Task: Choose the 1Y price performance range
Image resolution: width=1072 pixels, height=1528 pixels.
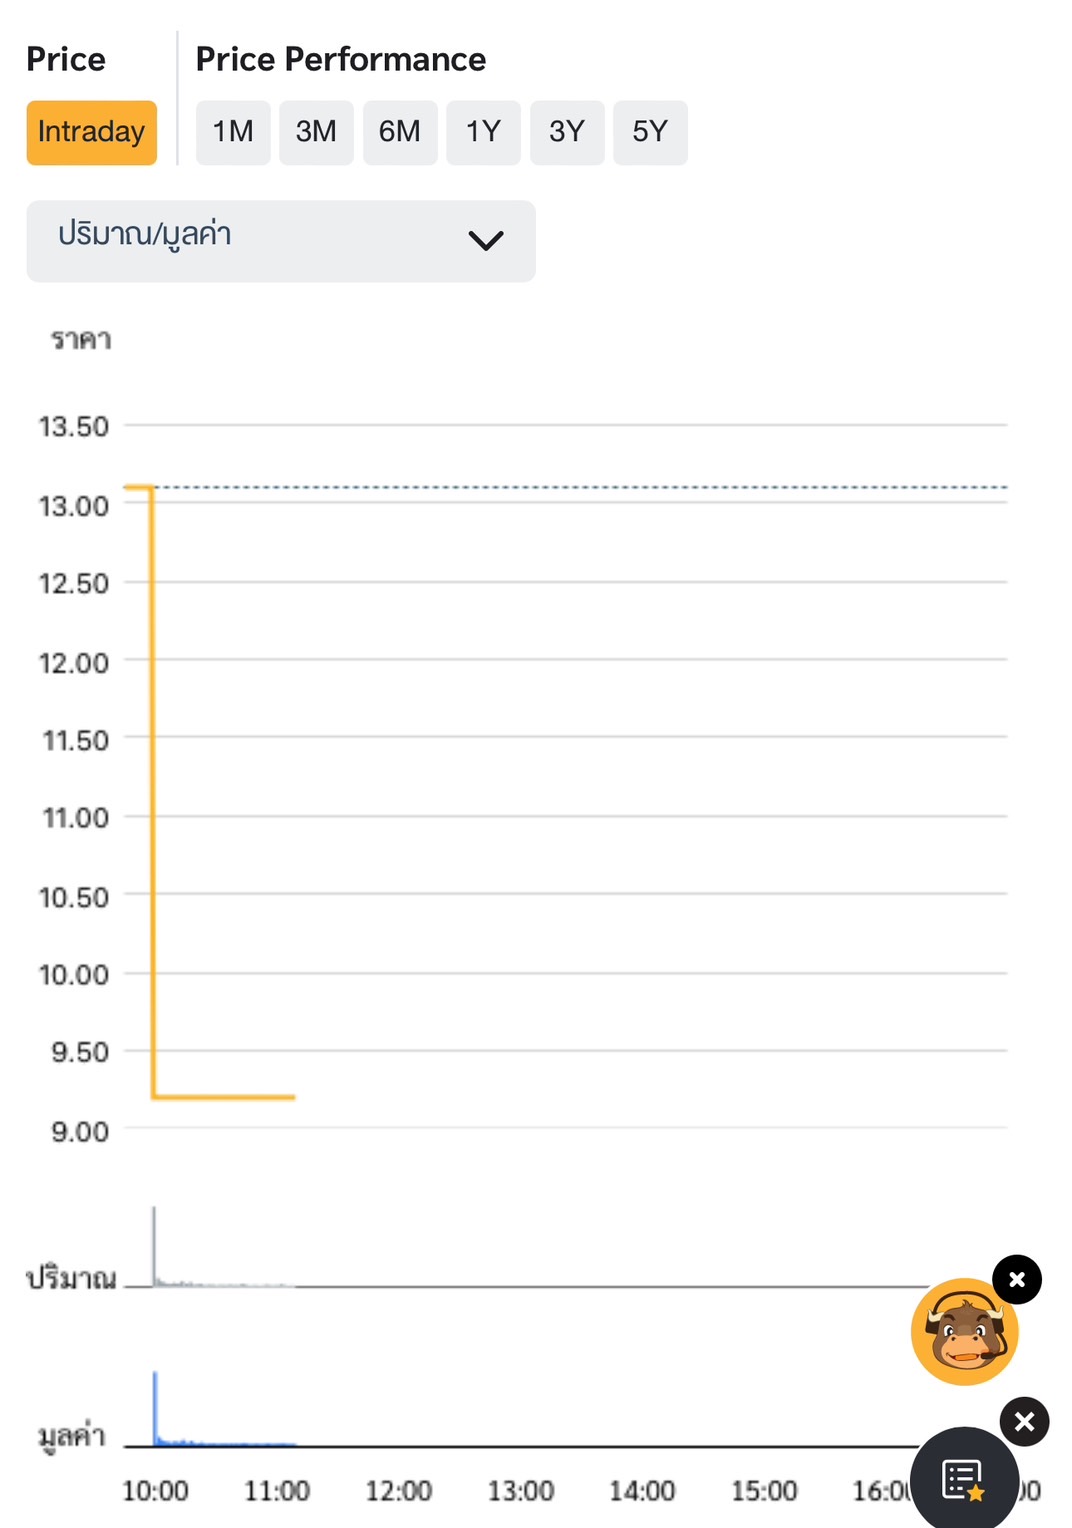Action: 483,132
